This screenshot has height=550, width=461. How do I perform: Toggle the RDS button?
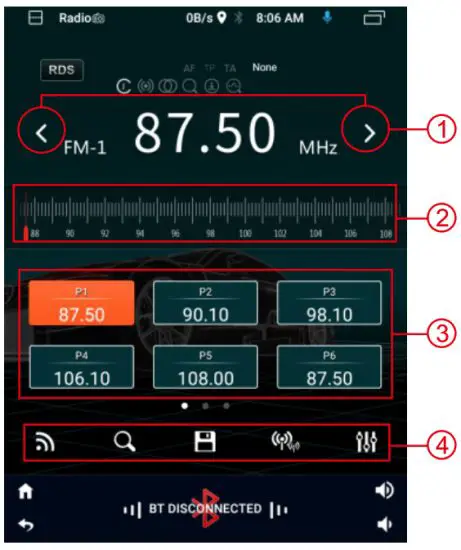(62, 70)
